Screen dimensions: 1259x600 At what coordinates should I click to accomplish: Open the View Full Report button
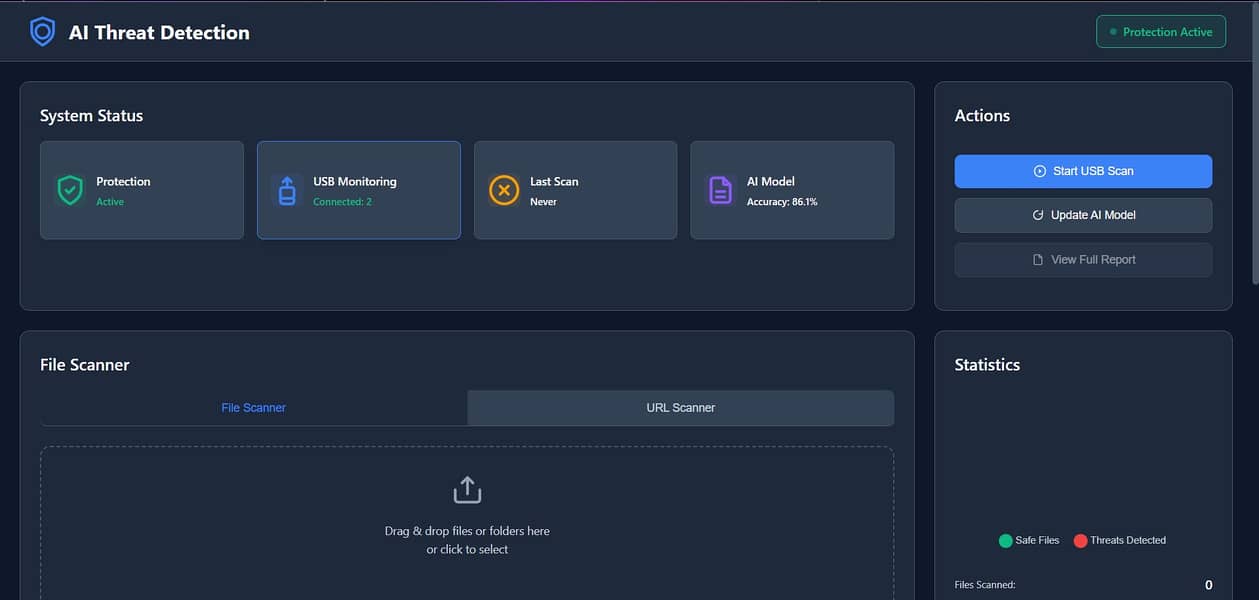point(1083,260)
